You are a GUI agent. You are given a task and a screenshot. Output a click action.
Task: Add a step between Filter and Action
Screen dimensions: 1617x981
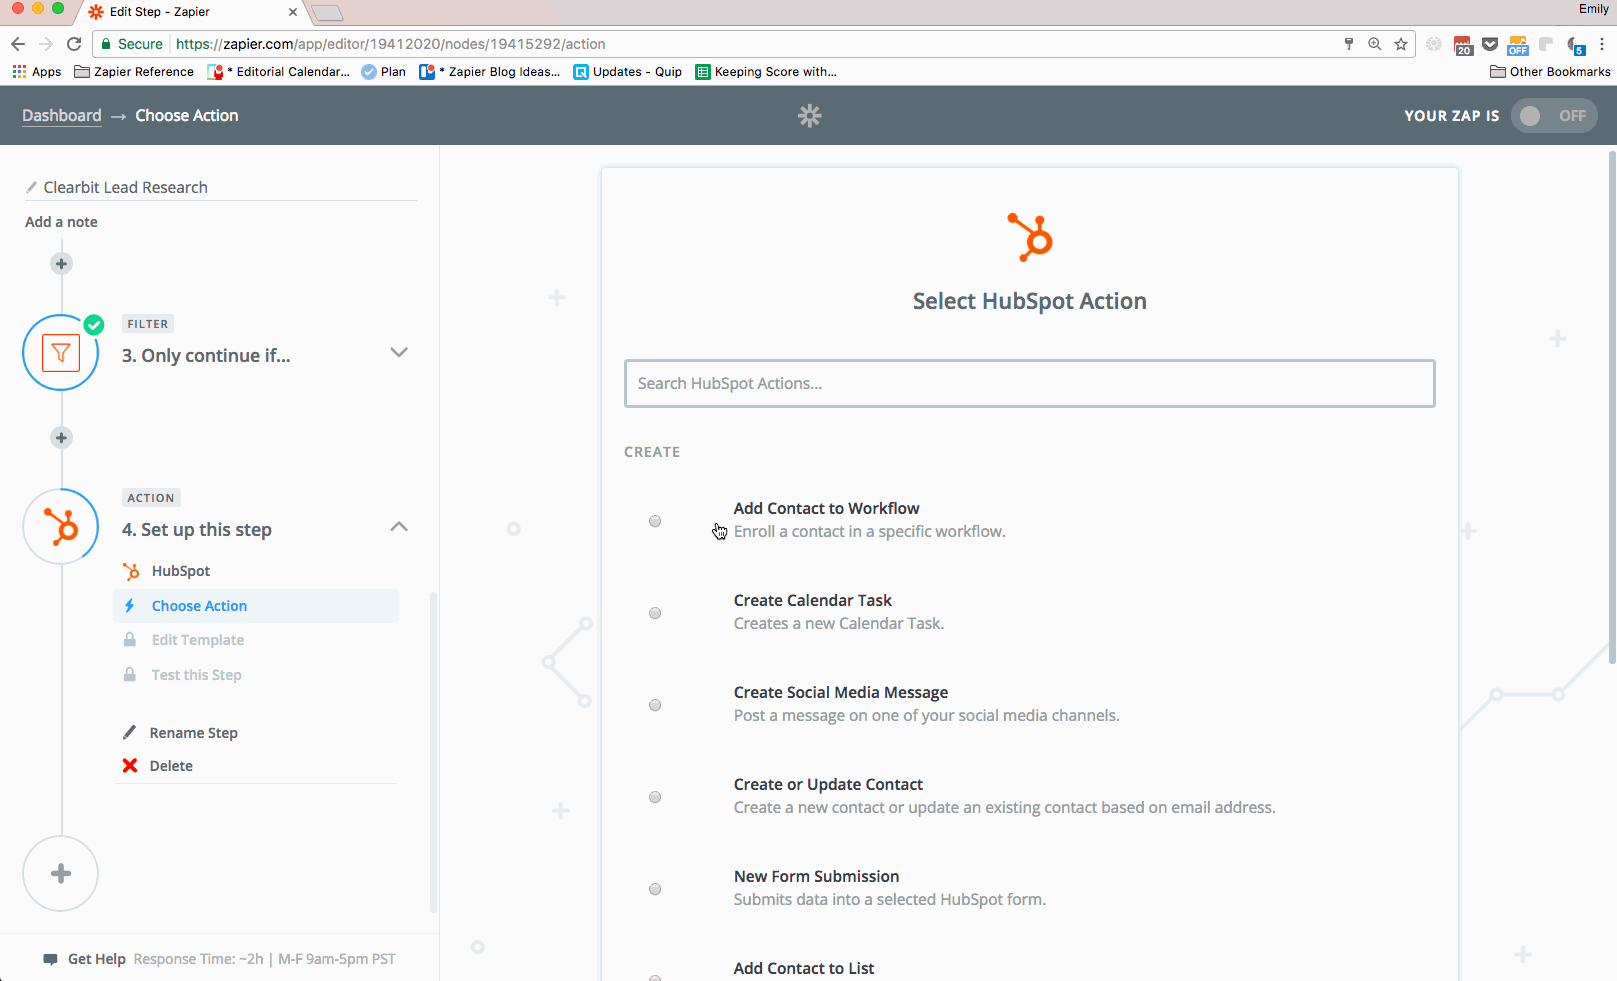click(61, 438)
